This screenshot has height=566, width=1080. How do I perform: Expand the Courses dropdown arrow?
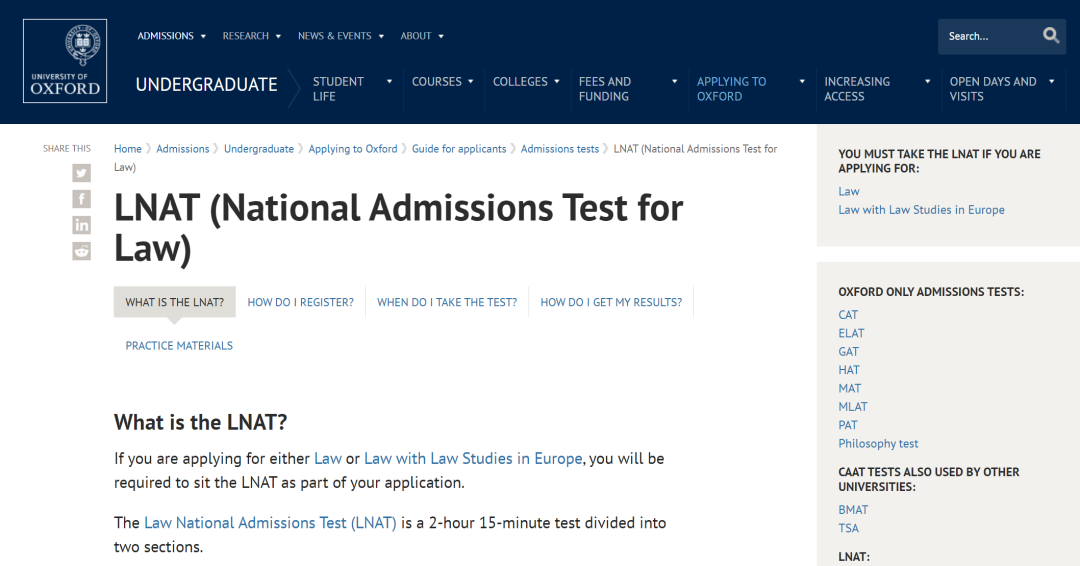click(x=470, y=81)
